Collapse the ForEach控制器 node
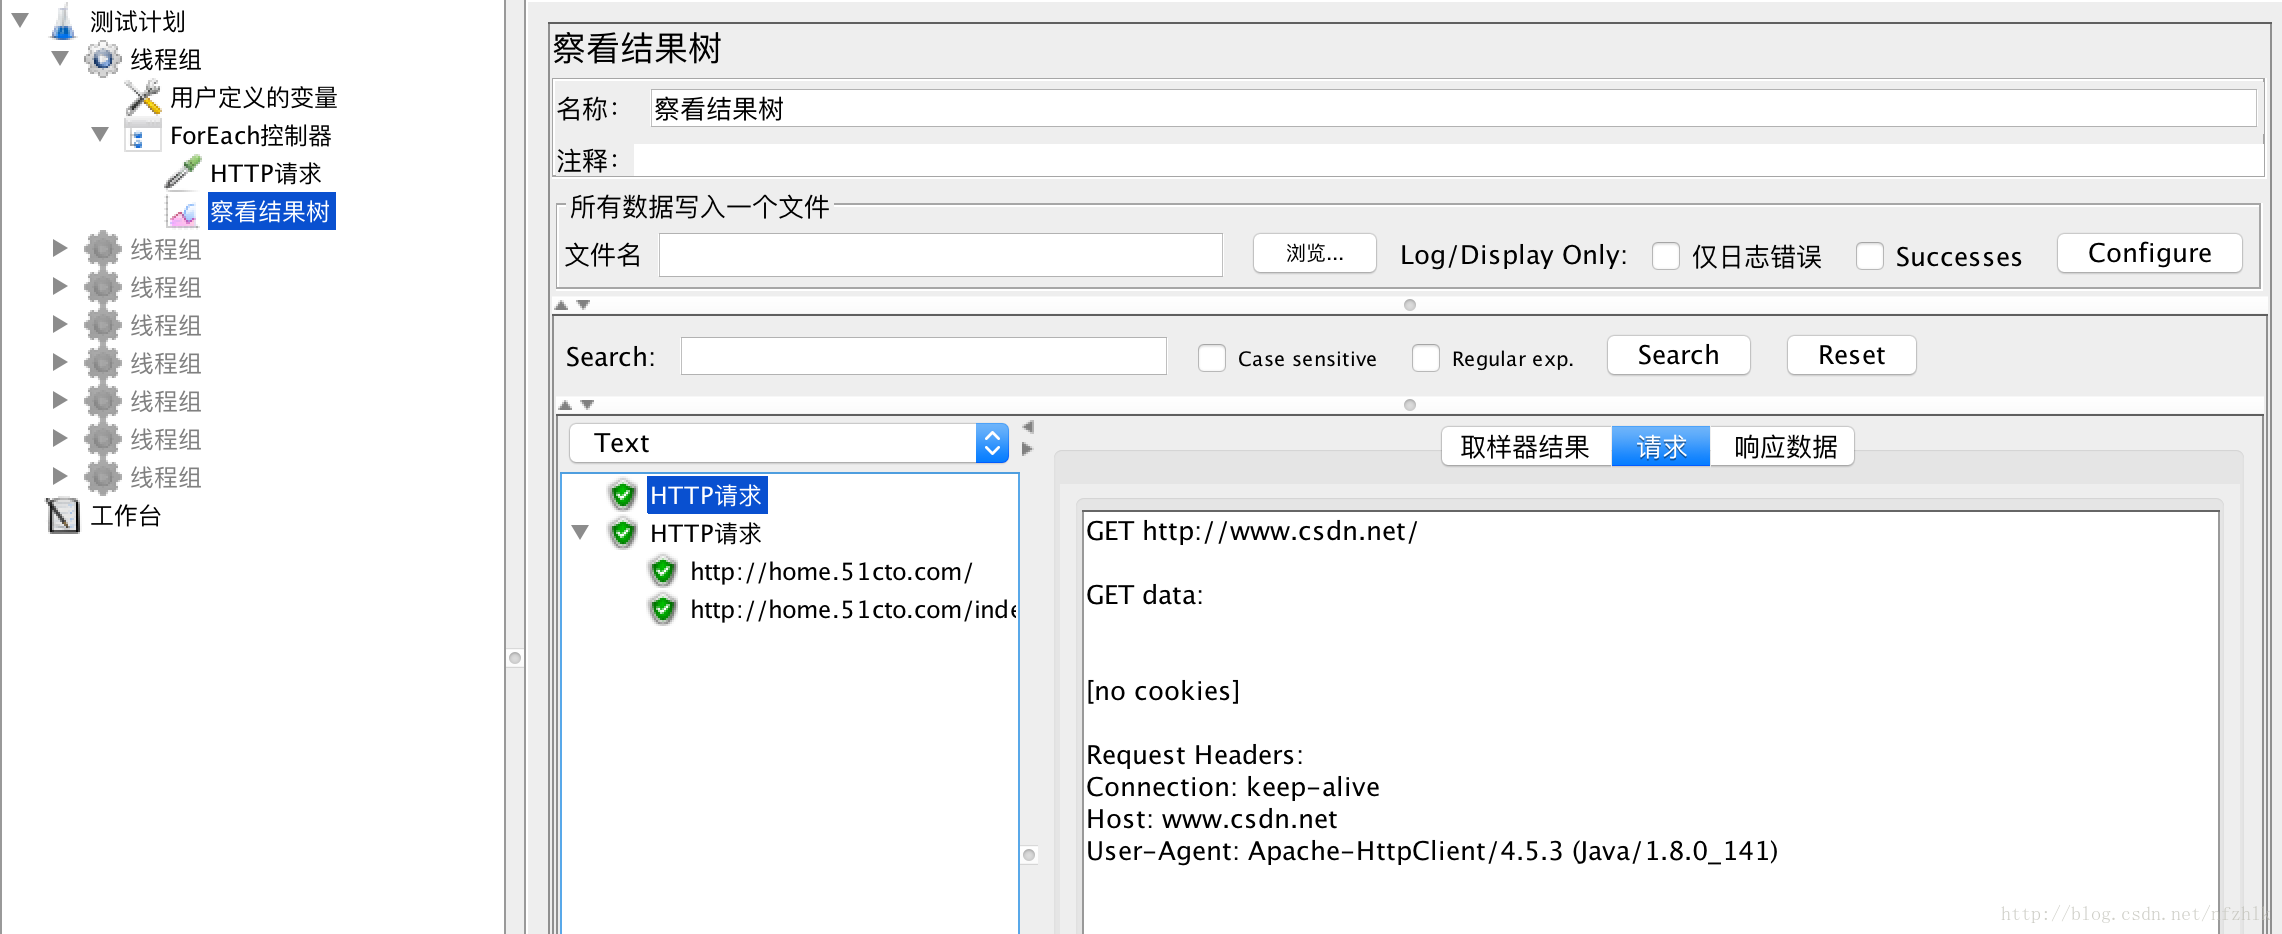2282x934 pixels. (x=100, y=134)
